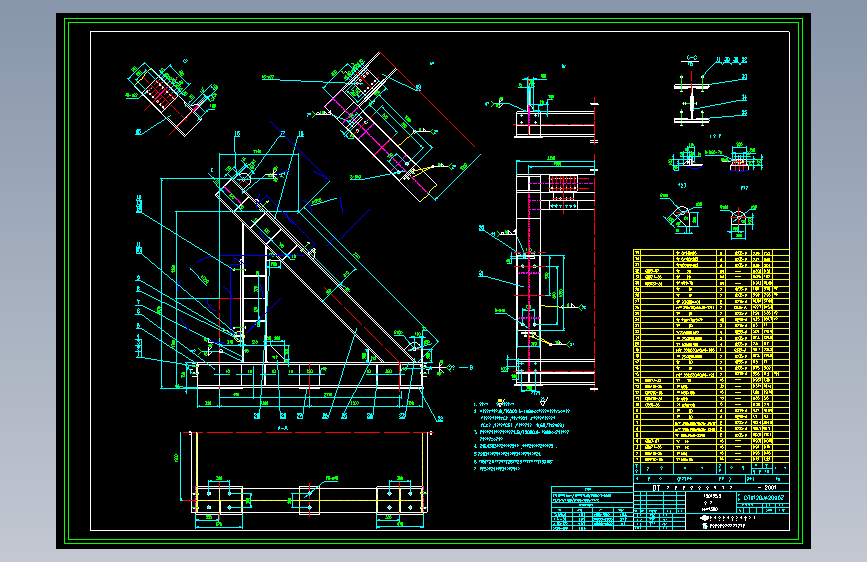Select the top-left rotated bolted plate detail view
The height and width of the screenshot is (562, 867).
[171, 98]
